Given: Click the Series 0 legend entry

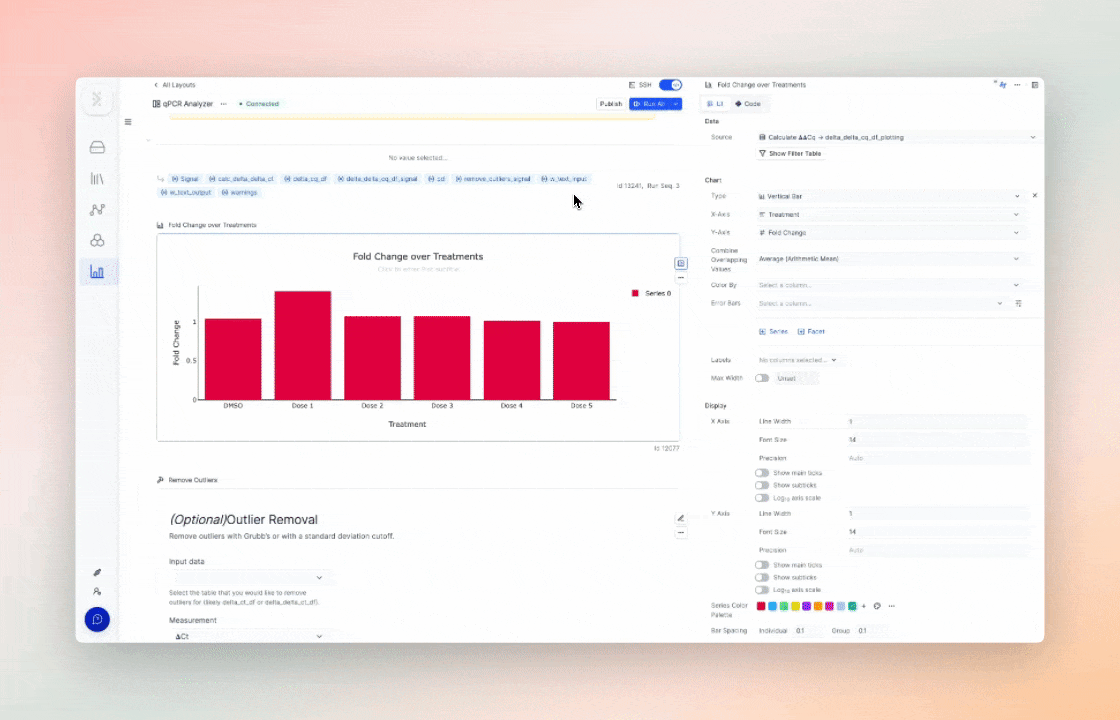Looking at the screenshot, I should (651, 294).
